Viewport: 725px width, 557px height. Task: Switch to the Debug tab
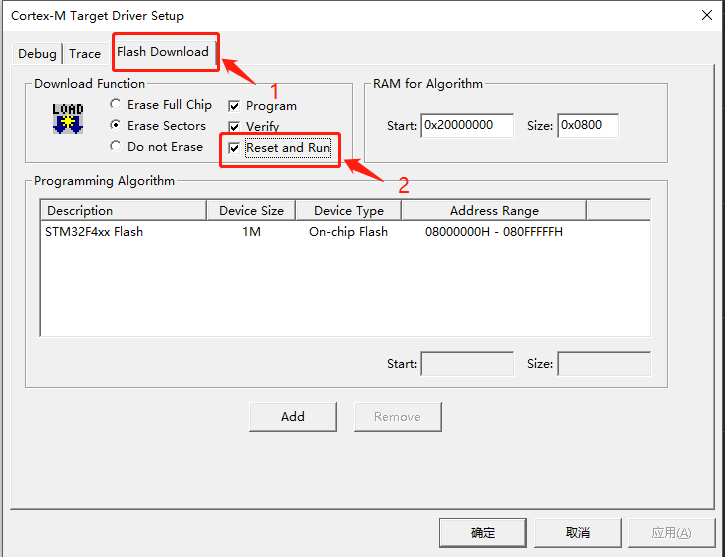pos(37,54)
